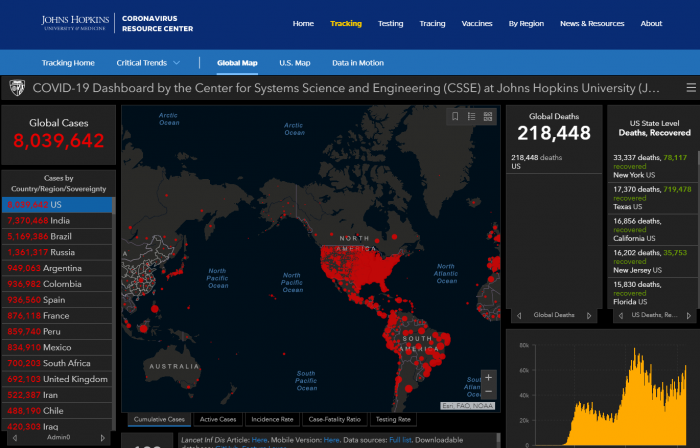
Task: Select the Global Map tab
Action: 237,63
